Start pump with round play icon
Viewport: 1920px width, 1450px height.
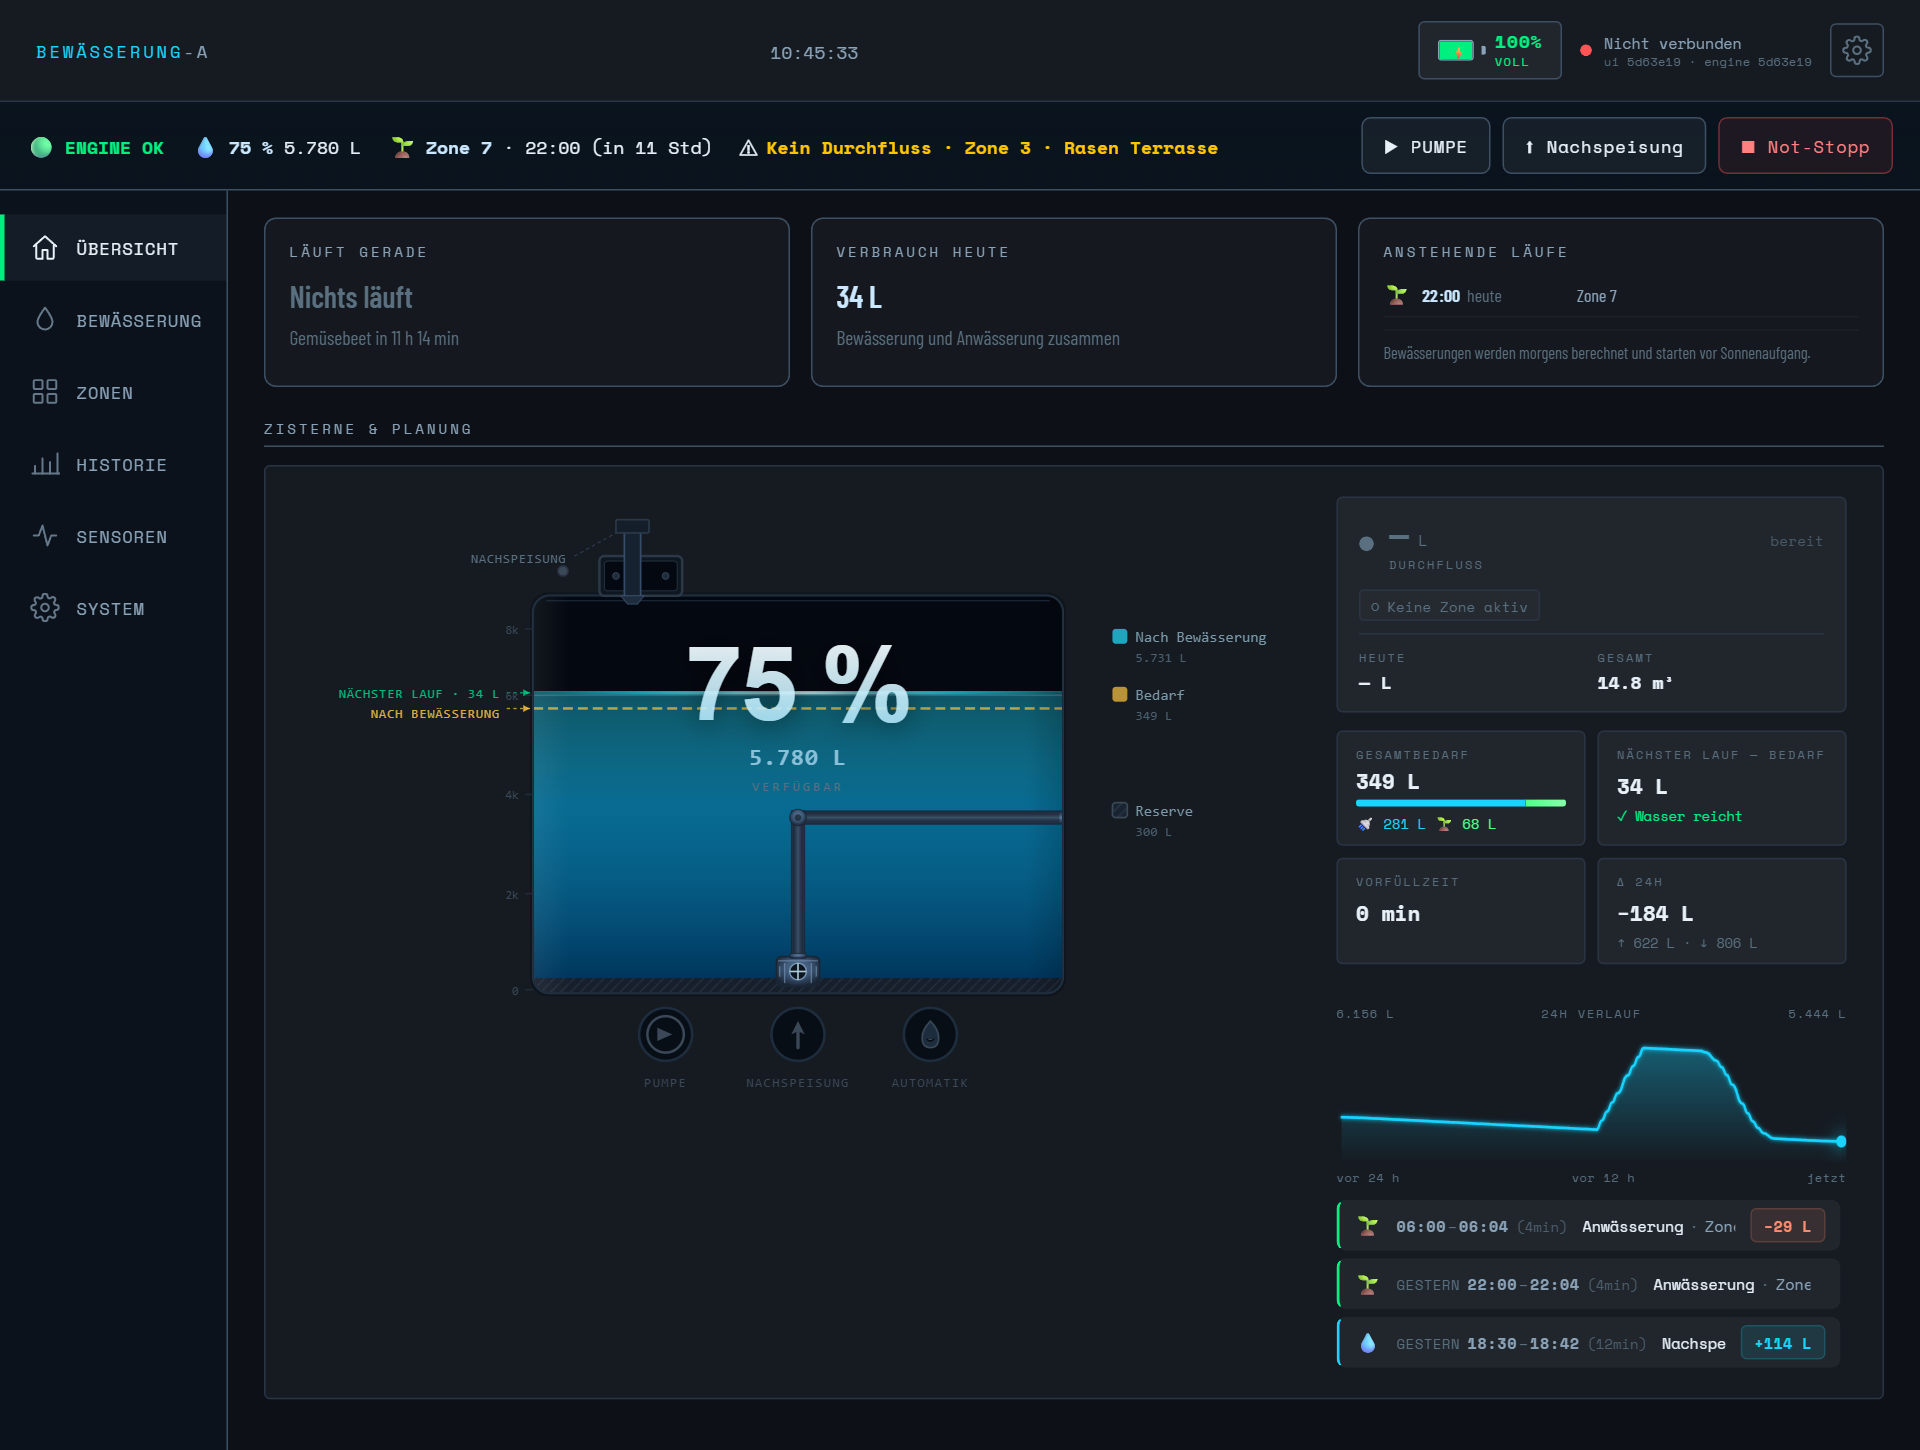665,1034
